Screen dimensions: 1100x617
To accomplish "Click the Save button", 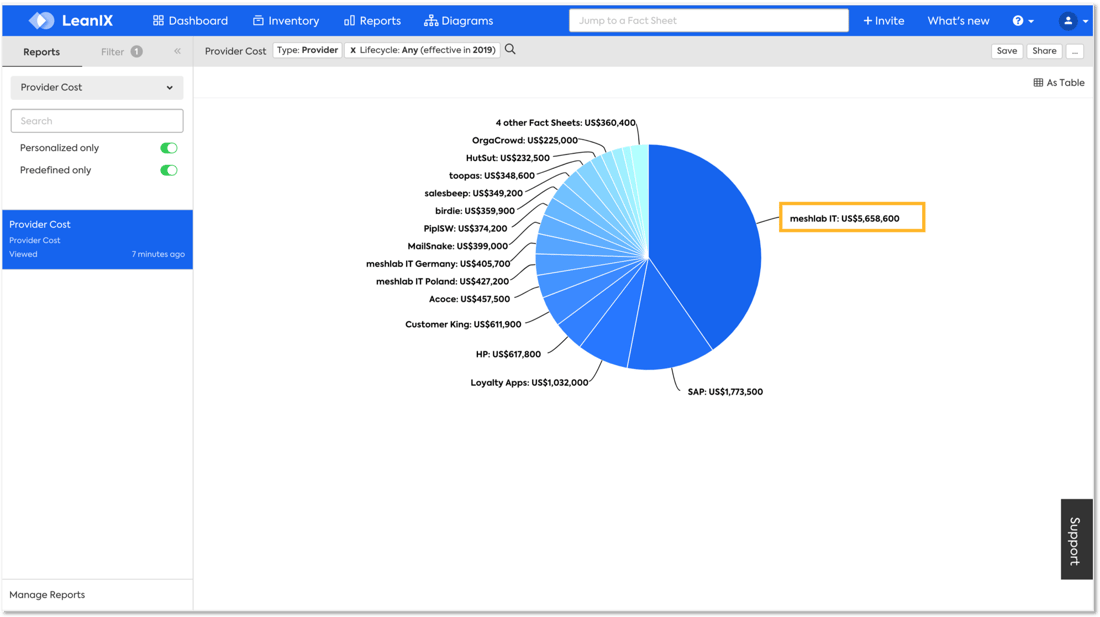I will [1007, 50].
